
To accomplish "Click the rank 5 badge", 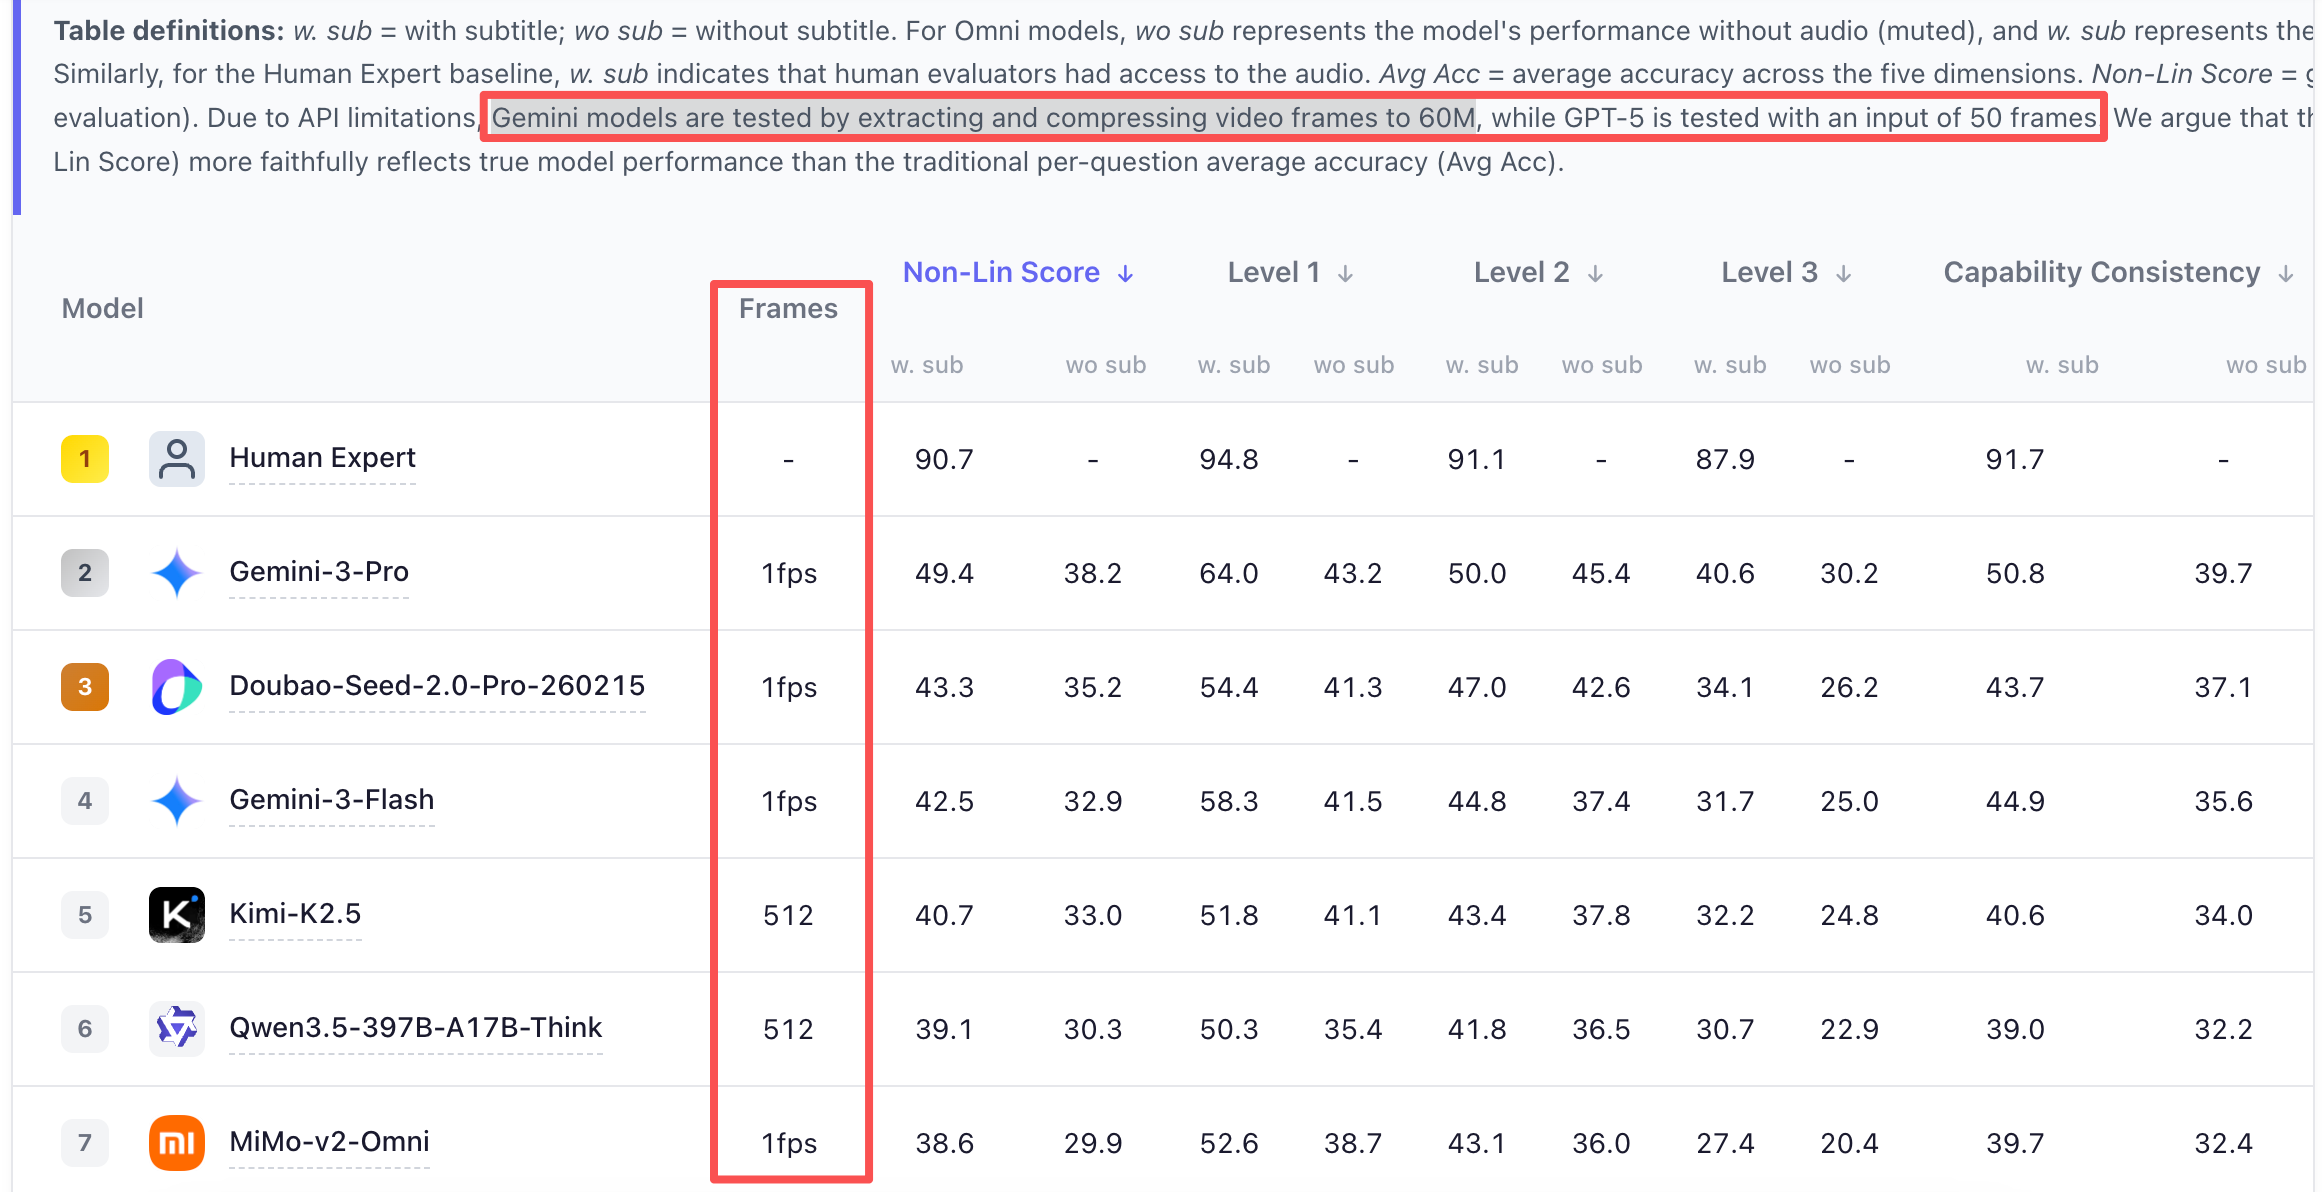I will (x=85, y=915).
